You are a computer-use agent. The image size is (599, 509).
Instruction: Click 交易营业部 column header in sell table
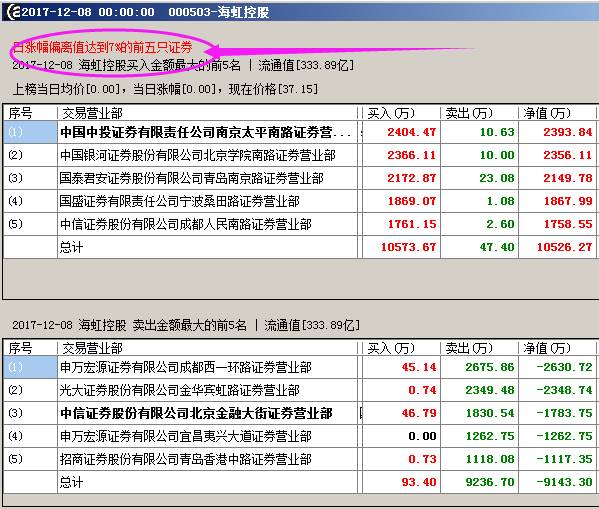tap(92, 348)
